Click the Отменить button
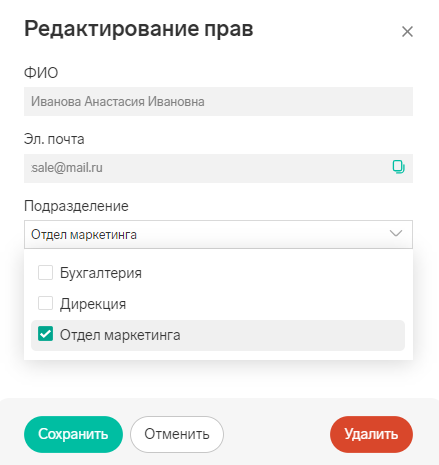 (177, 434)
